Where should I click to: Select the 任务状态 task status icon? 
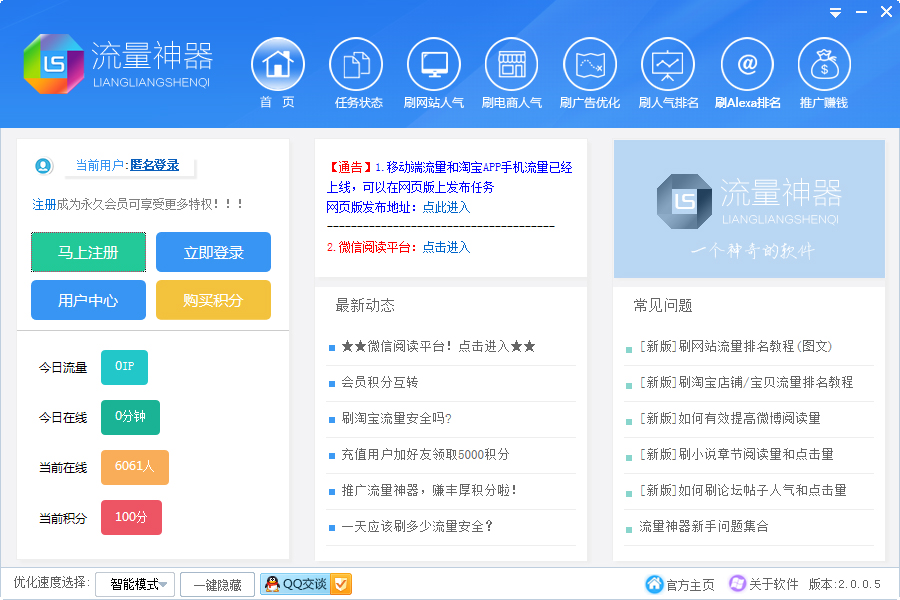click(x=356, y=65)
